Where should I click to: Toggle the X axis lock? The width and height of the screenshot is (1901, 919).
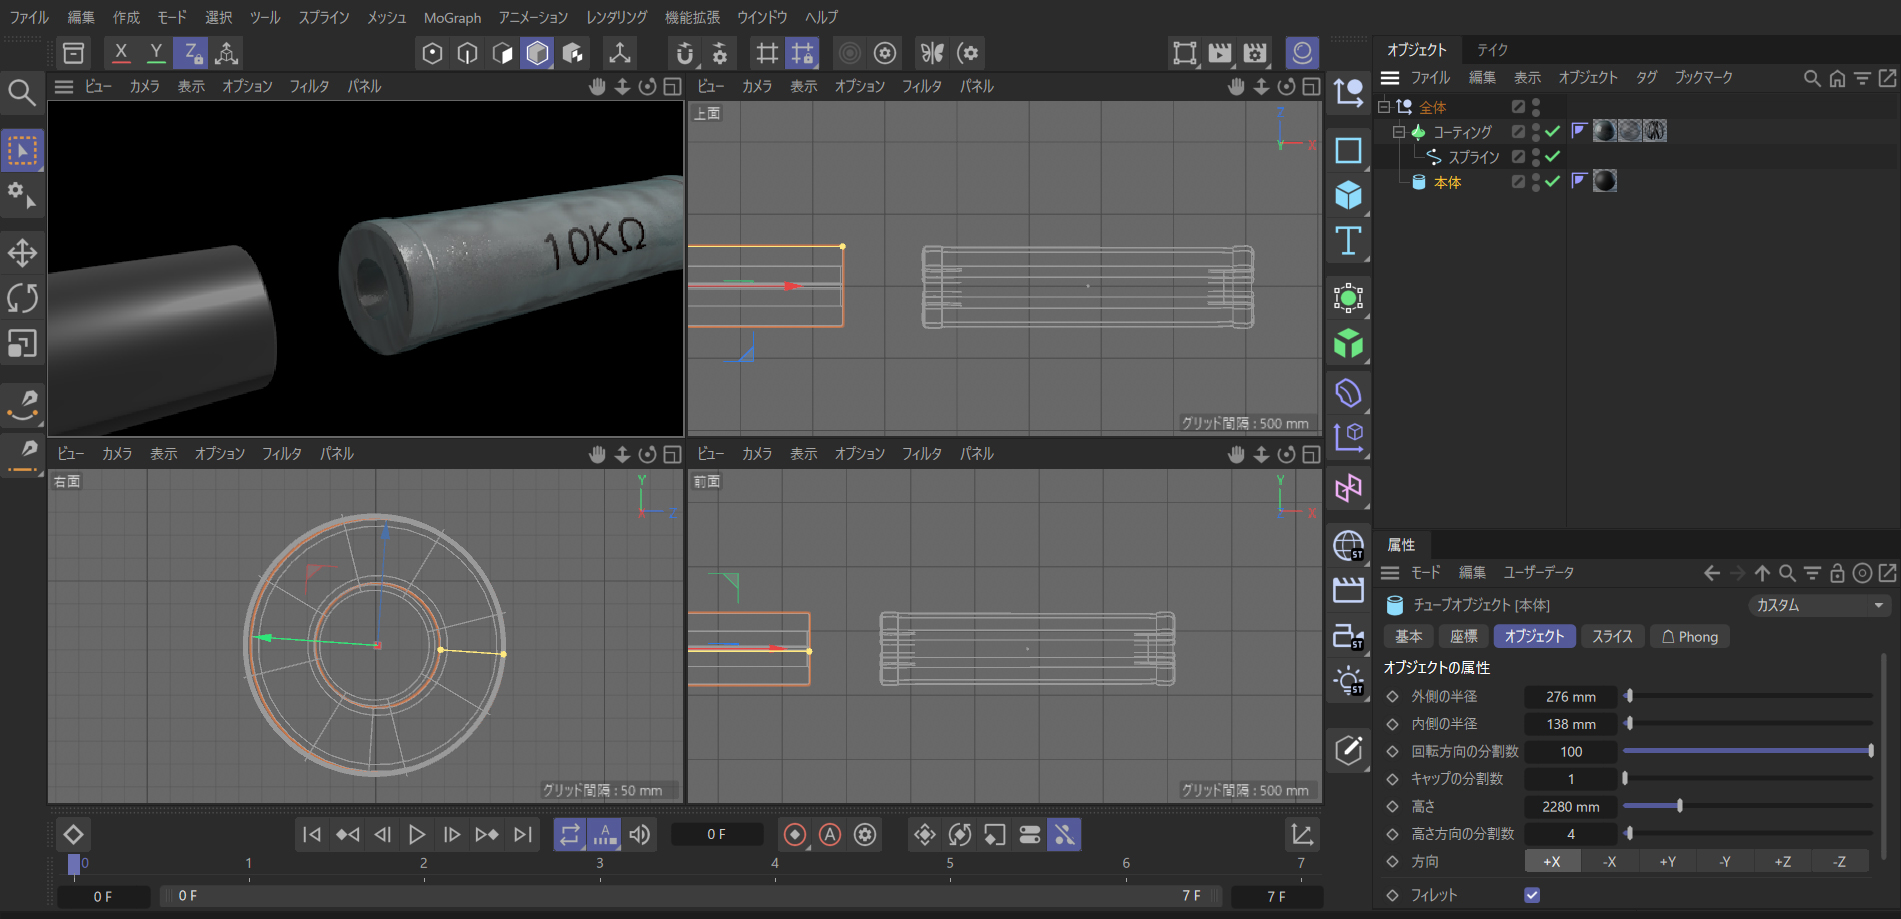click(121, 52)
